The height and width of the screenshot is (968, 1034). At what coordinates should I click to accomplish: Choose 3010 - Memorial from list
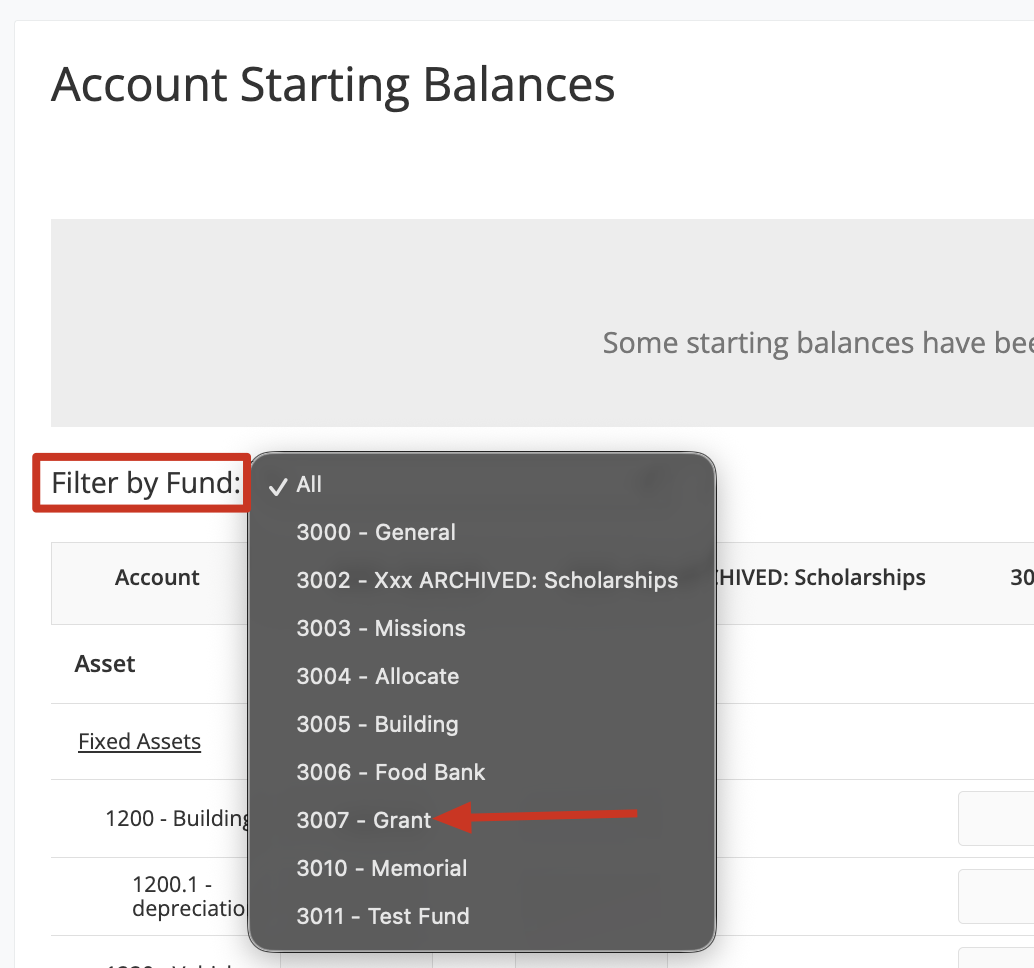[382, 868]
